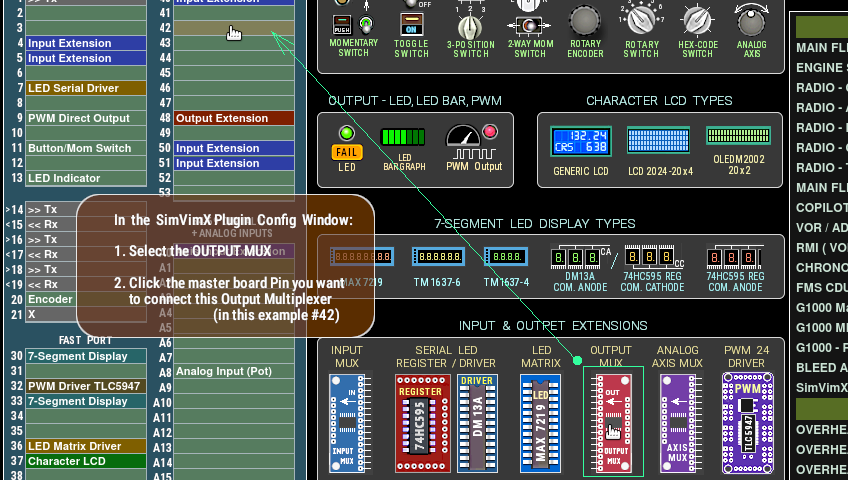Screen dimensions: 848x480
Task: Select the MAX 7219 LED Matrix chip
Action: pos(541,421)
